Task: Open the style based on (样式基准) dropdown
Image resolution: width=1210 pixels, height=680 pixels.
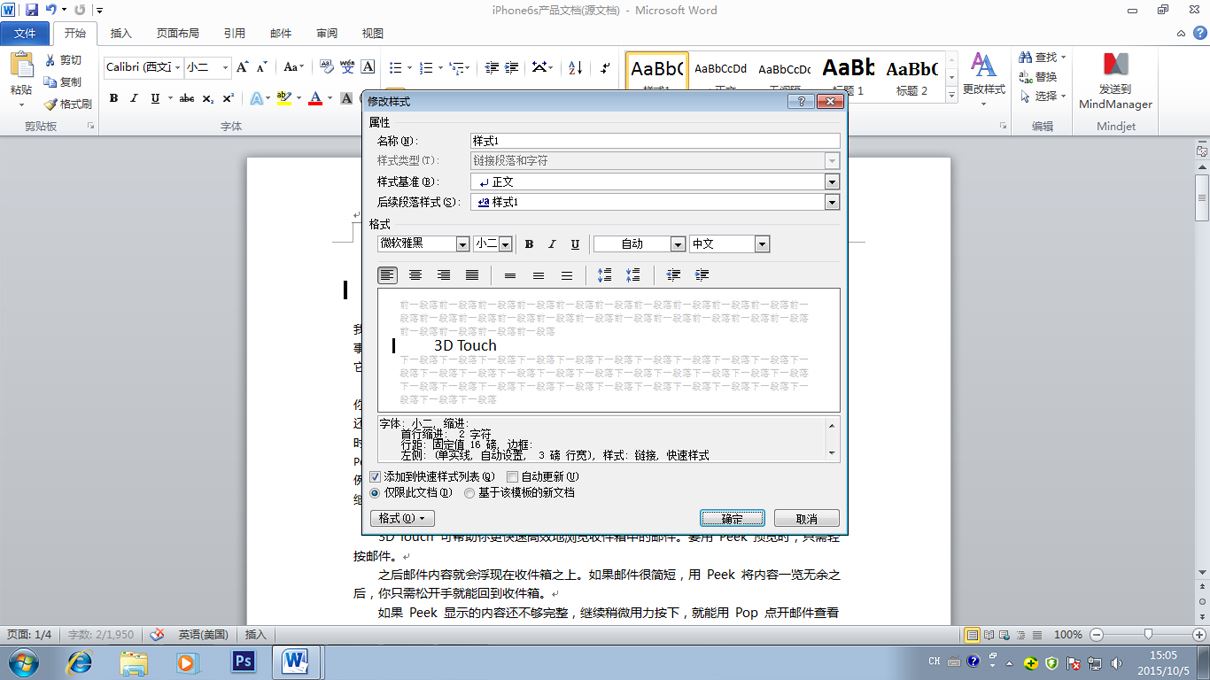Action: coord(832,182)
